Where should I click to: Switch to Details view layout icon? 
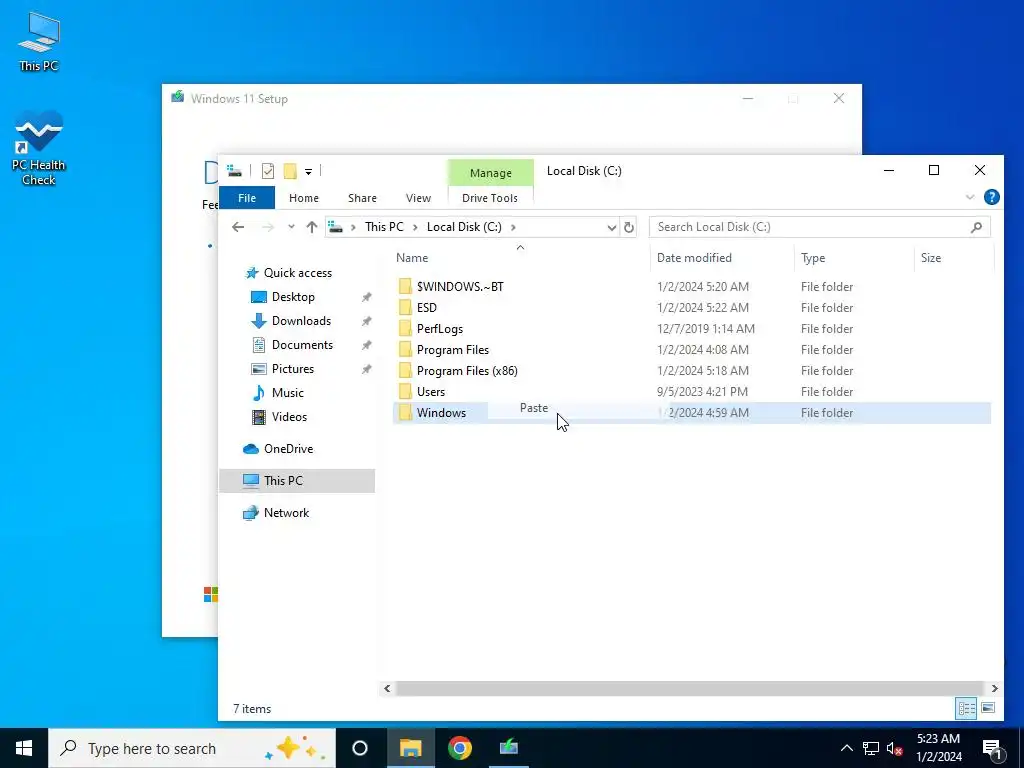(967, 709)
